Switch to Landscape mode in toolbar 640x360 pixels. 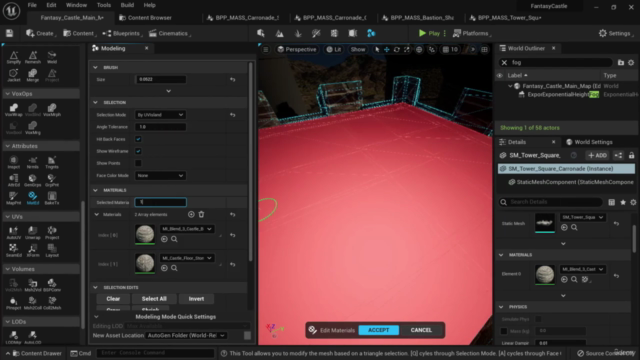(280, 33)
